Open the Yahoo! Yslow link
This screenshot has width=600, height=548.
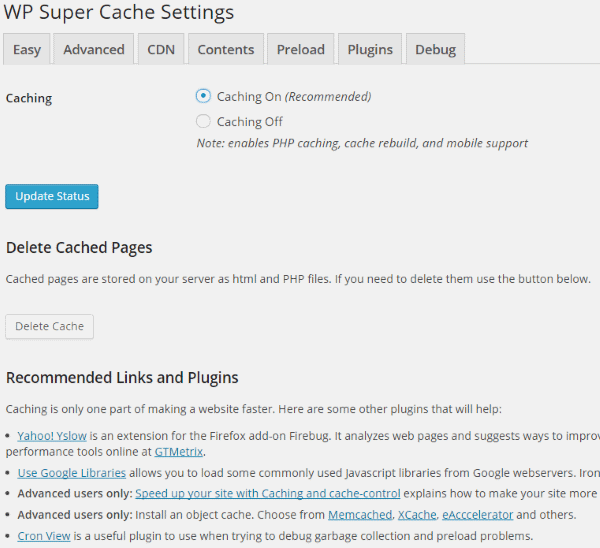(52, 436)
